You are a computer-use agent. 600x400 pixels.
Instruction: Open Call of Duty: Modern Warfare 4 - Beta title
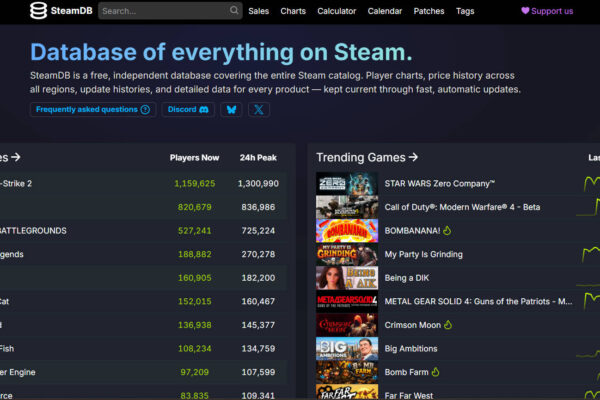[x=462, y=207]
